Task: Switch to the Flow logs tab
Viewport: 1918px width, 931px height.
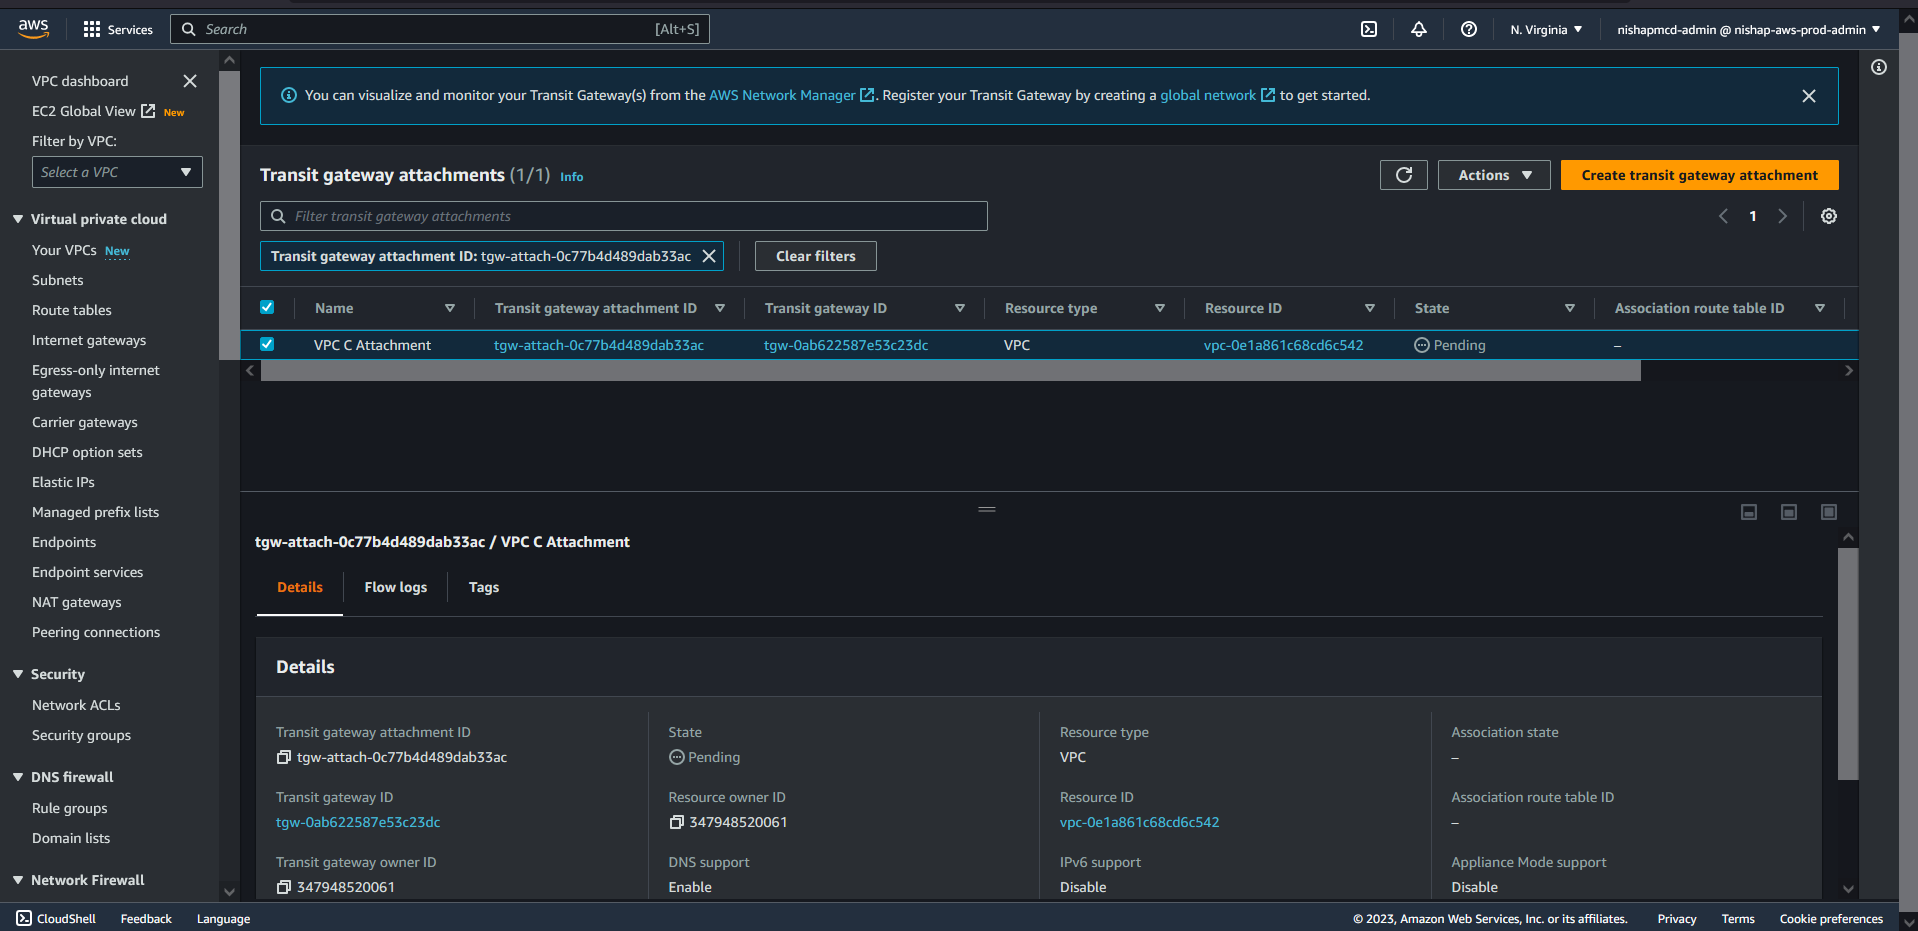Action: click(x=395, y=587)
